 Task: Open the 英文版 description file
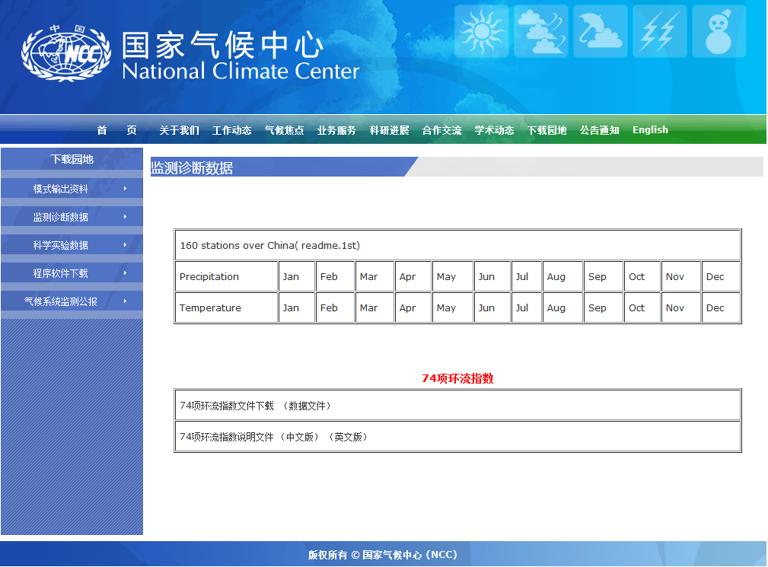tap(348, 437)
